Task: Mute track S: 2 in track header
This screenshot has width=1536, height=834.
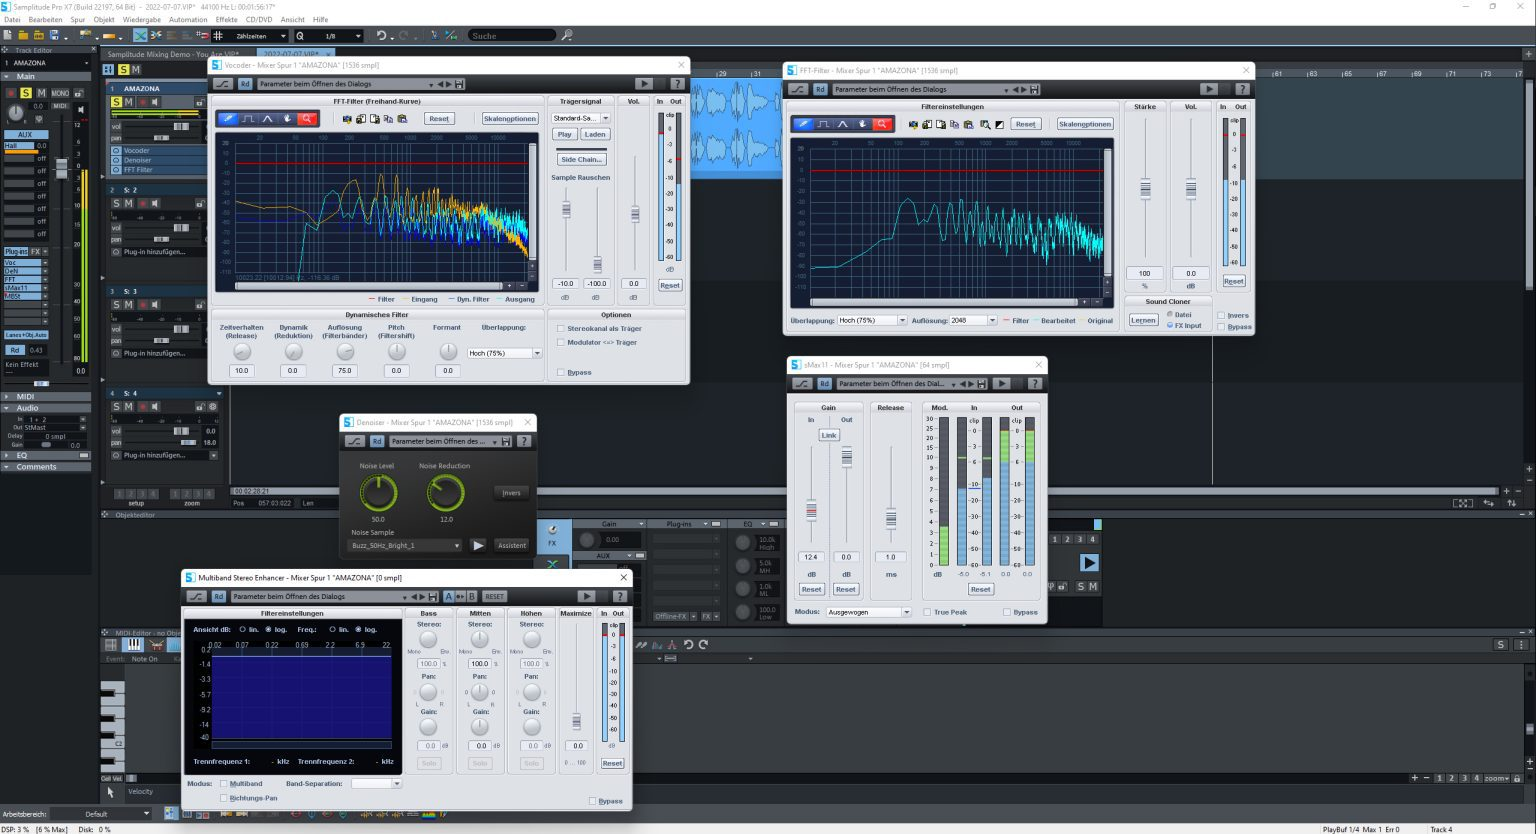Action: (128, 203)
